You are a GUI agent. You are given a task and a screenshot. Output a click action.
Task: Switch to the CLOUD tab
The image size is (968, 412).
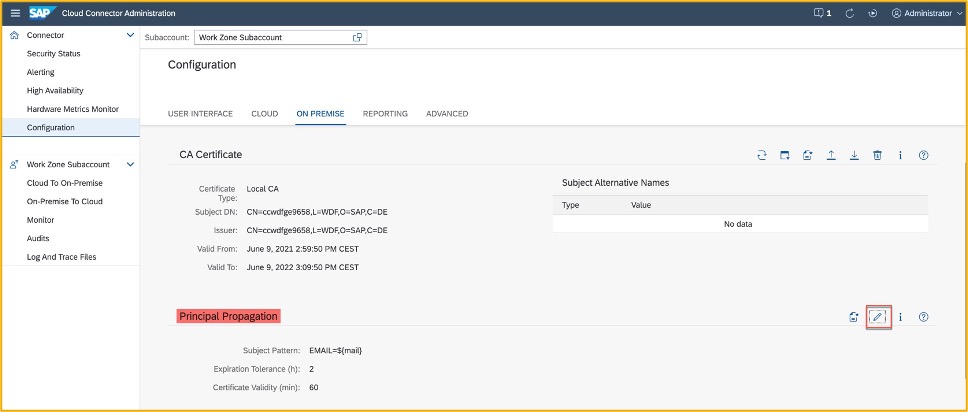click(265, 114)
